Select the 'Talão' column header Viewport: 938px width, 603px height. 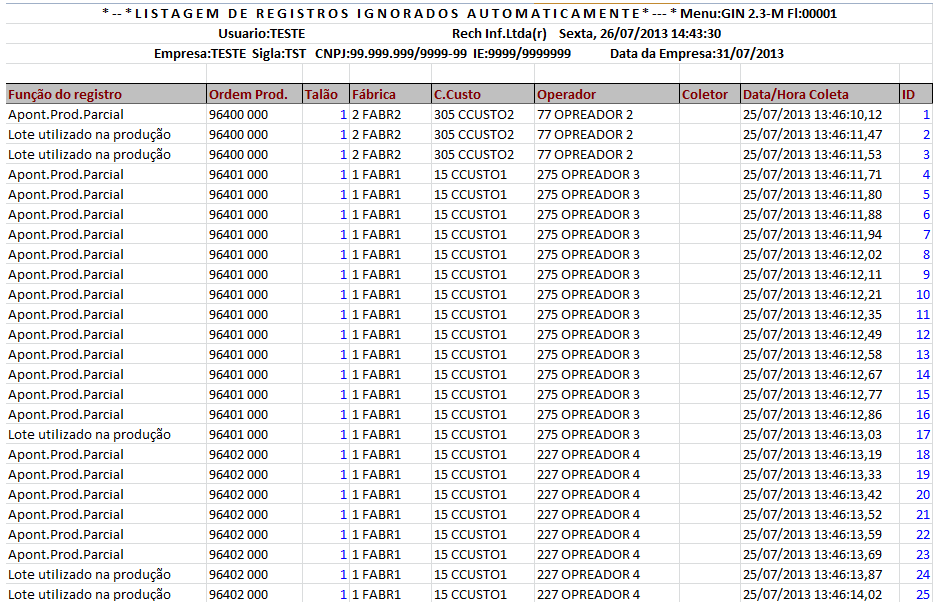tap(326, 95)
